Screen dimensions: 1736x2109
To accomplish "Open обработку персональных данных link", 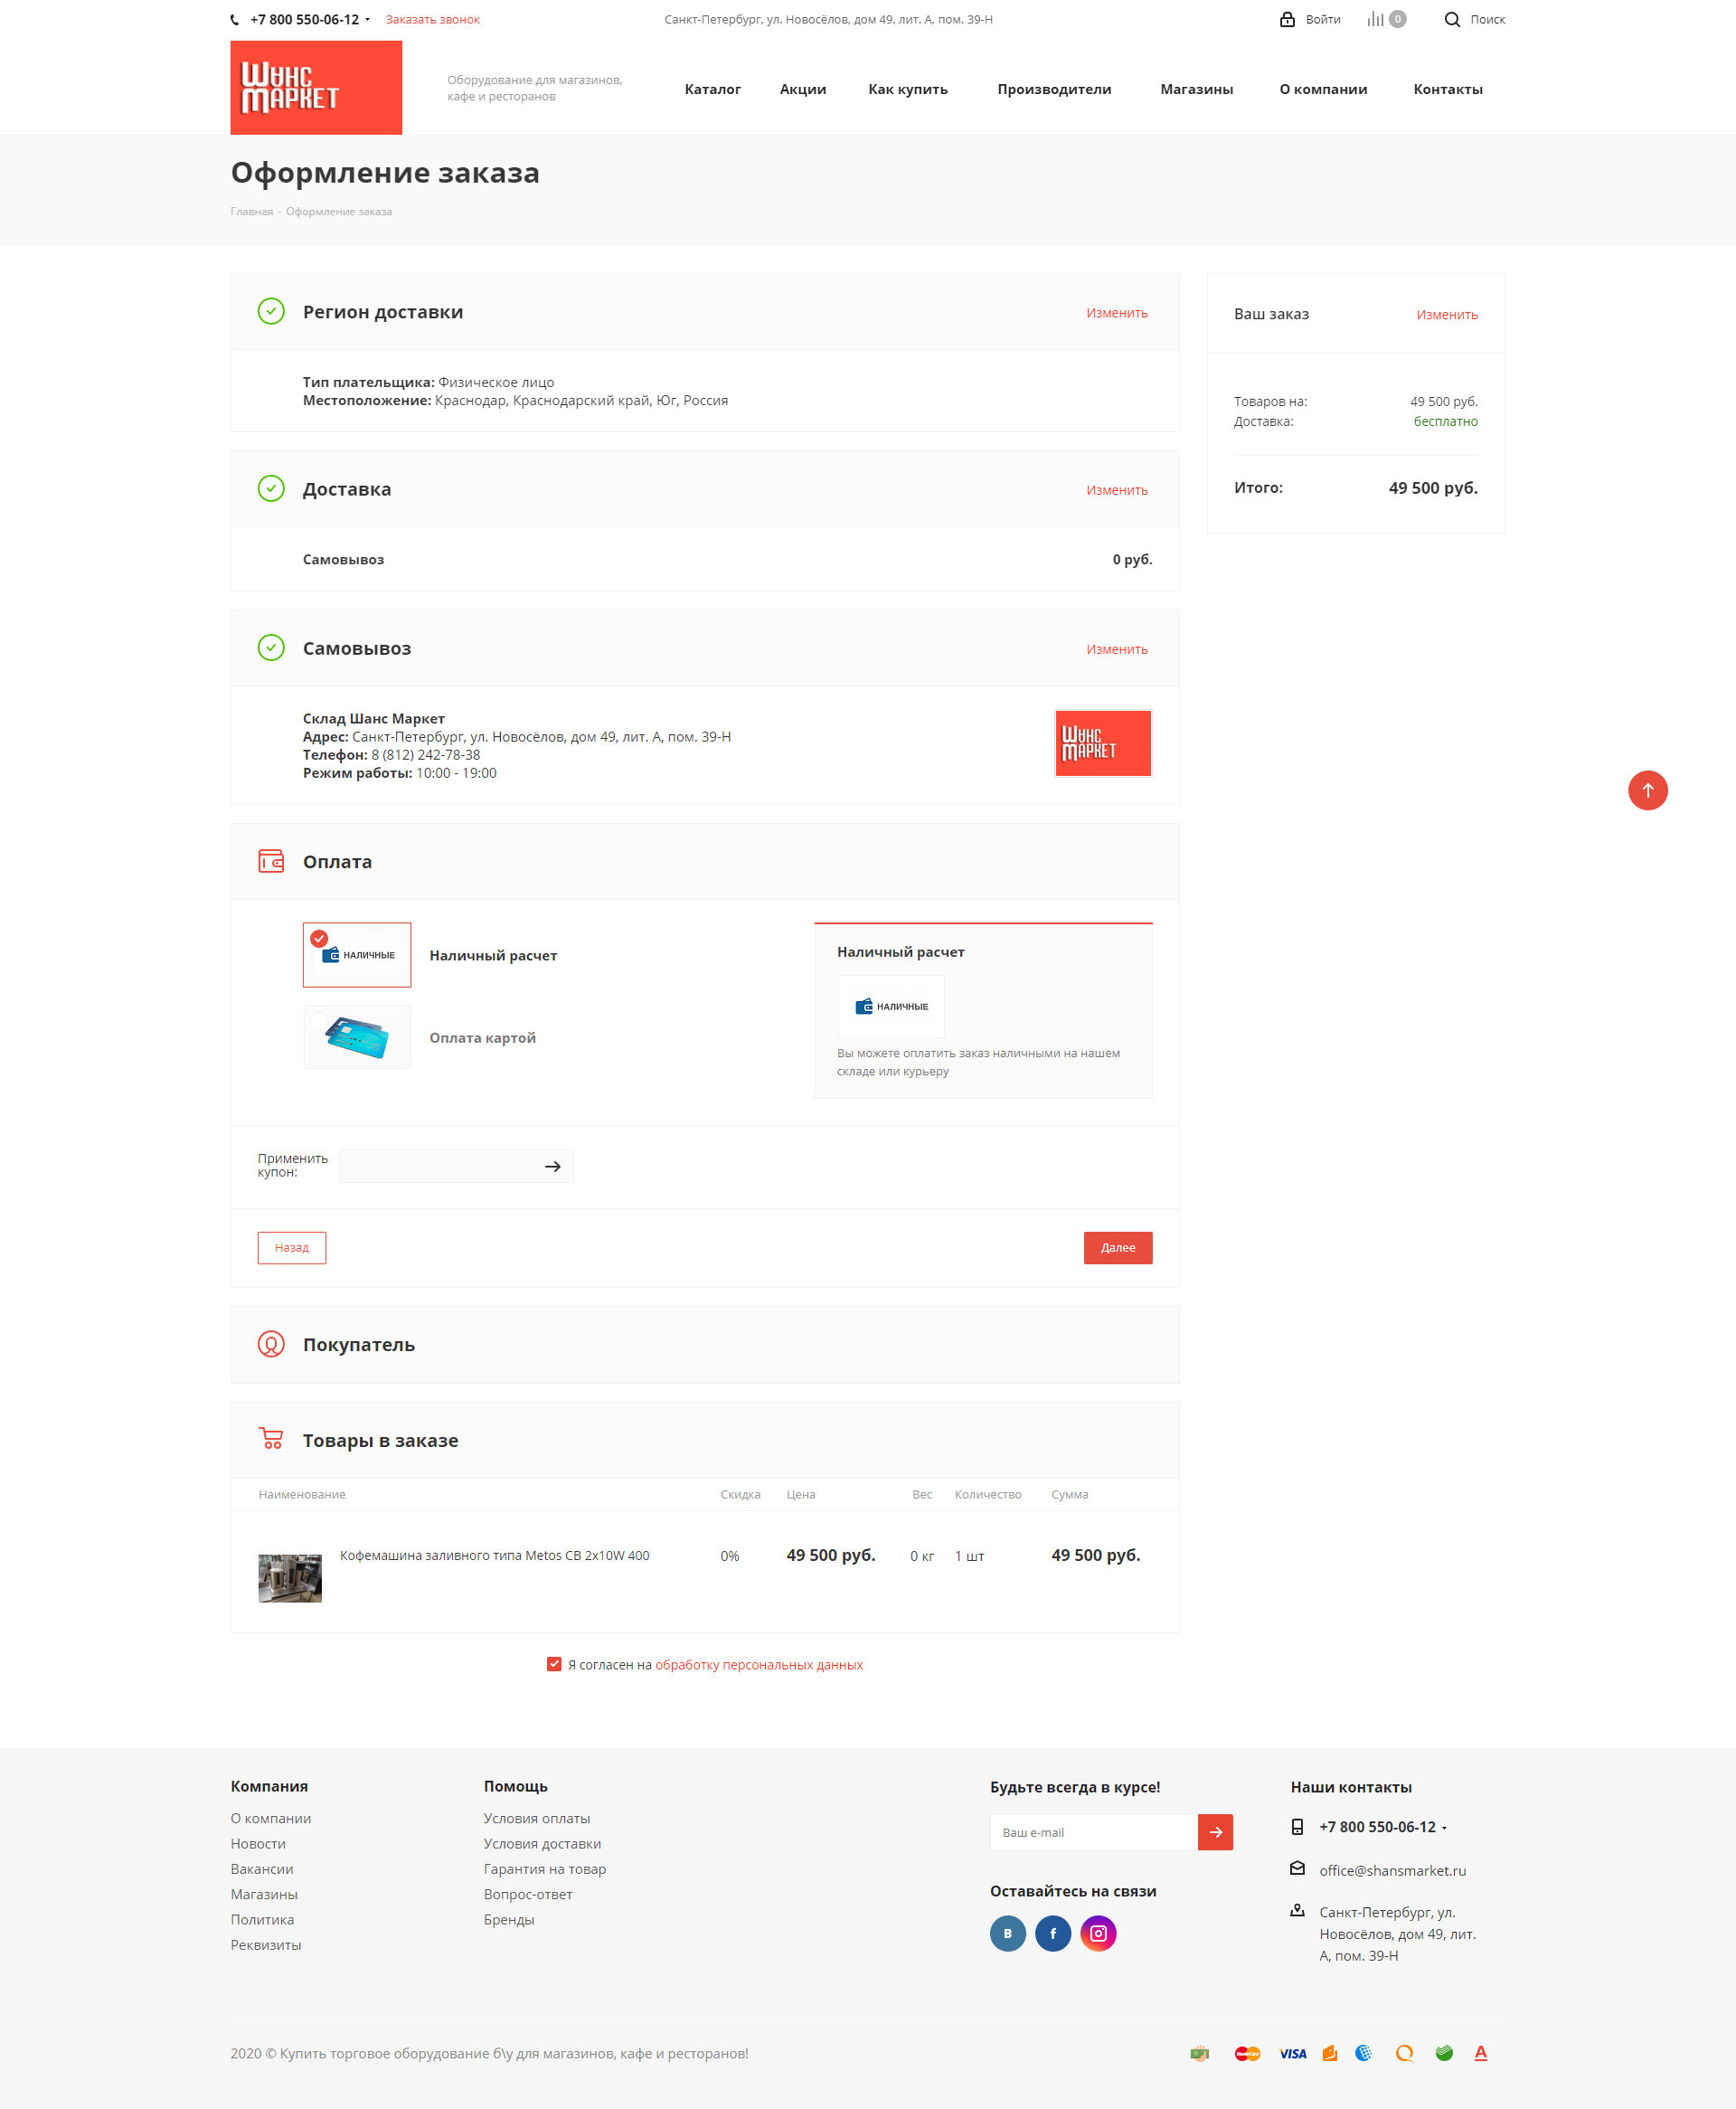I will (x=759, y=1664).
